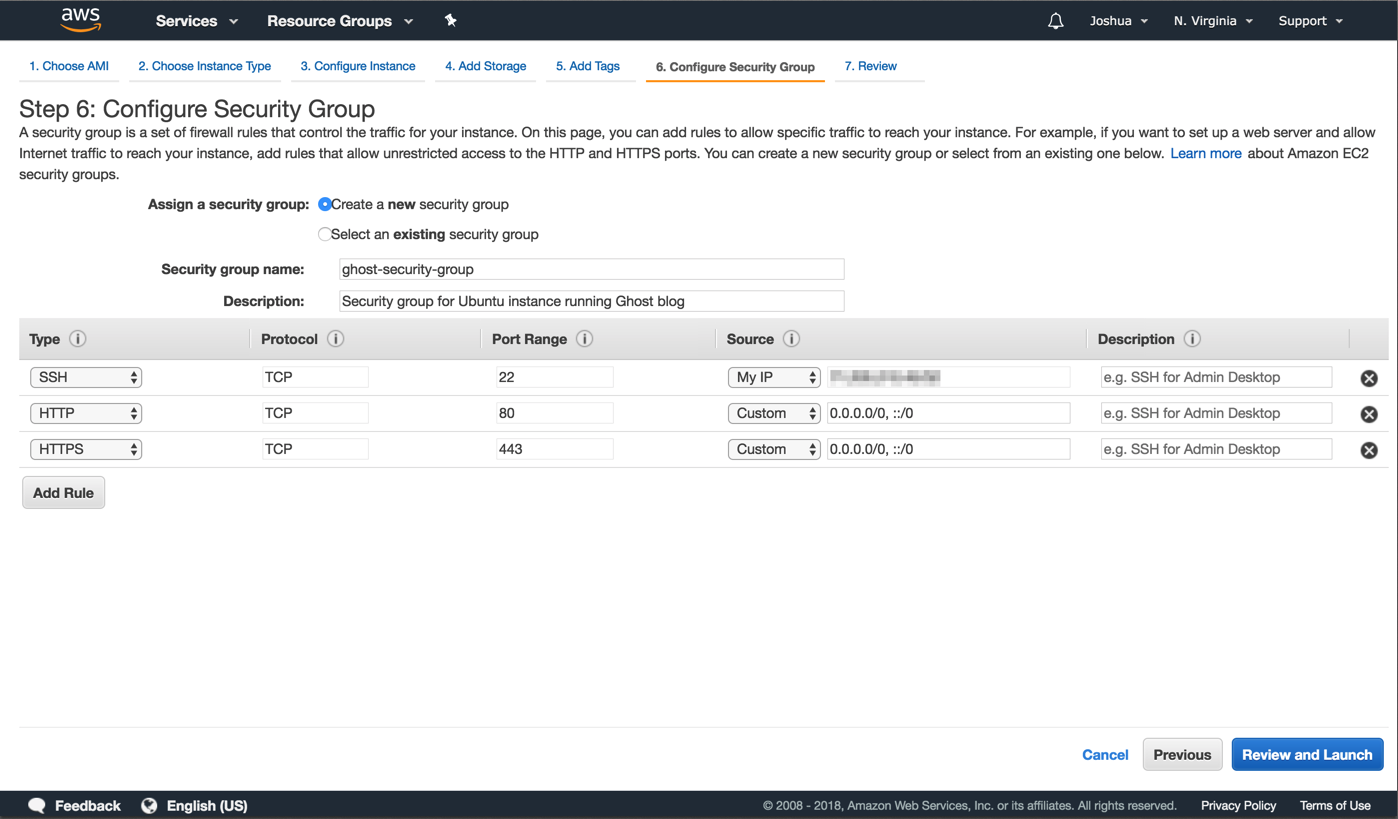This screenshot has height=819, width=1398.
Task: Click the pin shortcut icon in navbar
Action: point(450,20)
